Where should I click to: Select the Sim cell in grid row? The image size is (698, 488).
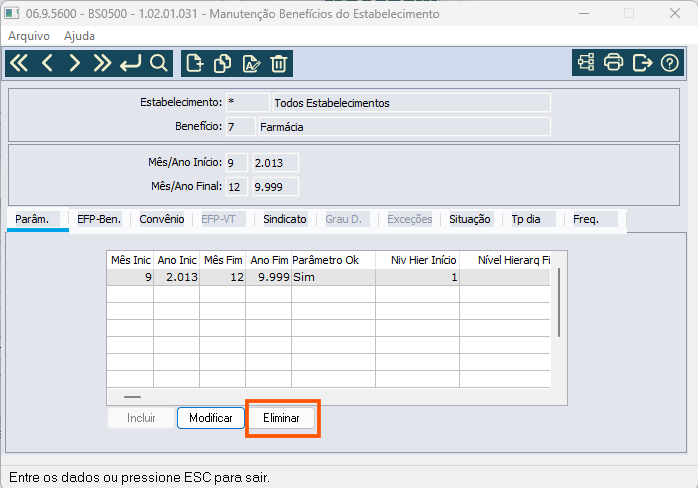click(x=333, y=277)
